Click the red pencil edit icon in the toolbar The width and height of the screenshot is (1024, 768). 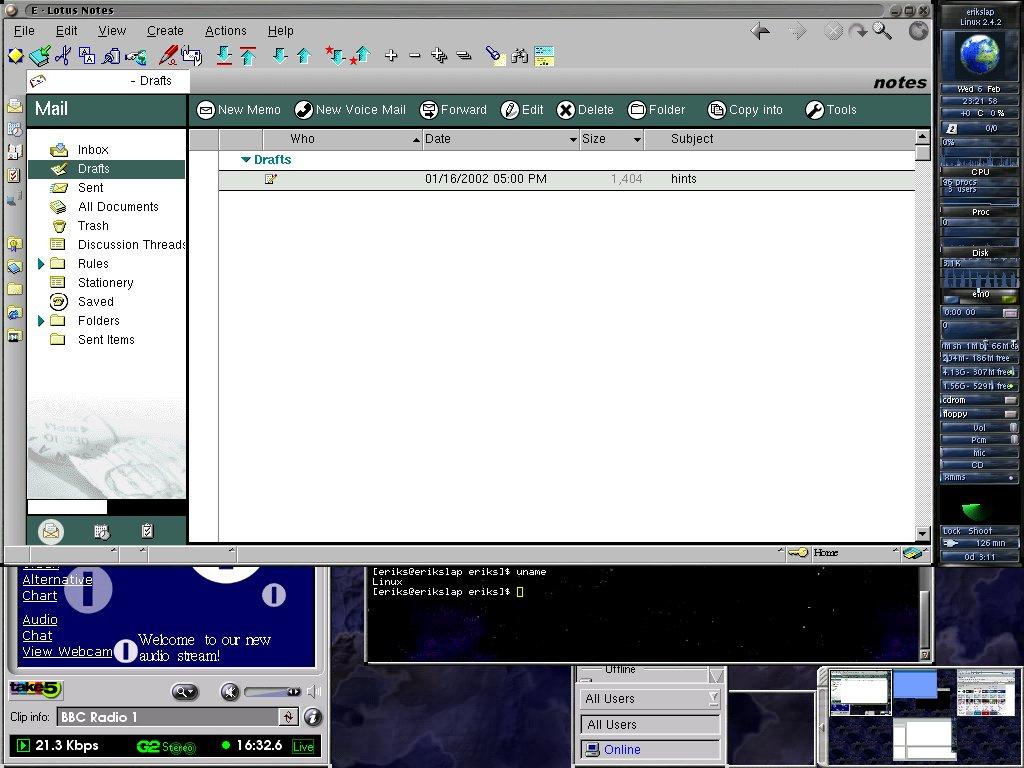click(x=167, y=56)
